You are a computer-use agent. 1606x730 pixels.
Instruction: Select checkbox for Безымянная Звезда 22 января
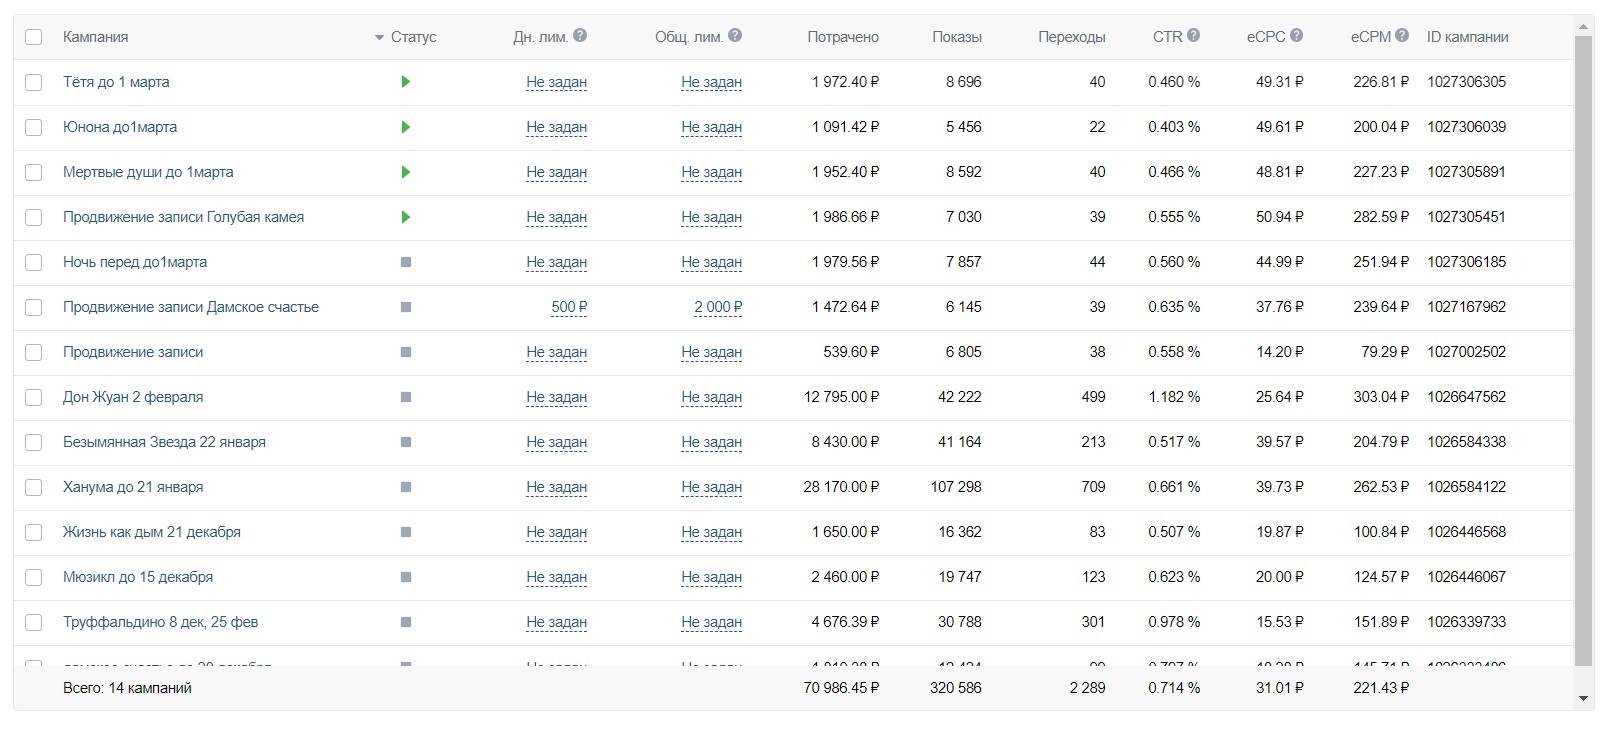coord(34,442)
